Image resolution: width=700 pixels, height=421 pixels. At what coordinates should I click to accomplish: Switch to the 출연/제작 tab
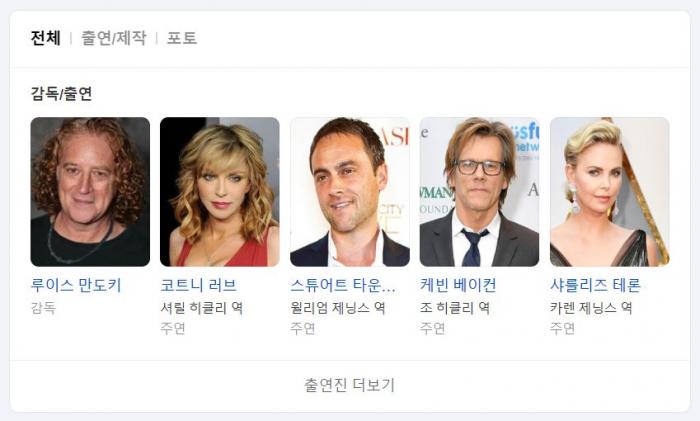coord(113,38)
